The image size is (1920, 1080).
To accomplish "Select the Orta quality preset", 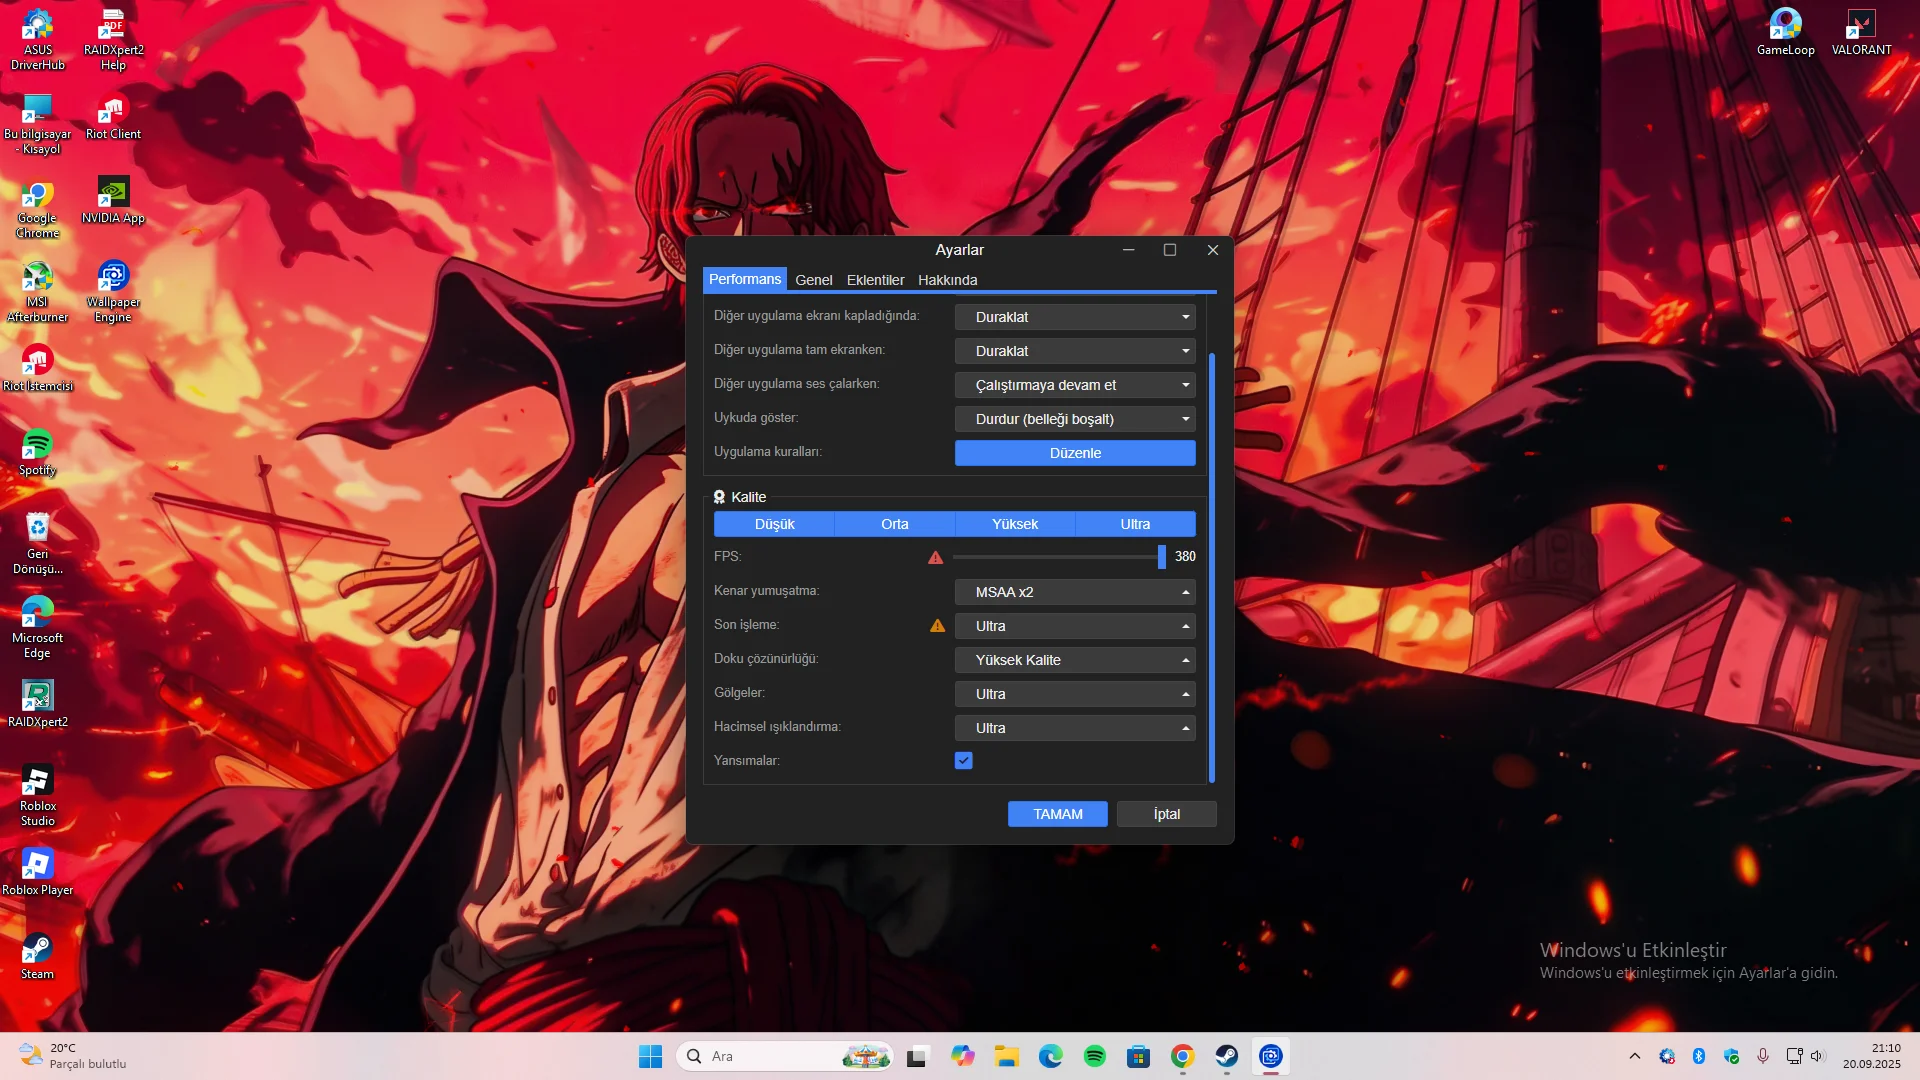I will (895, 524).
